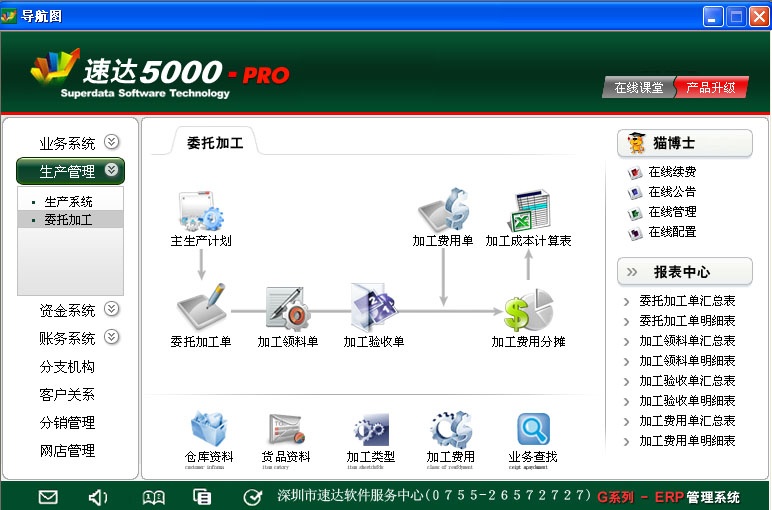
Task: Open the 加工费用分摊 icon
Action: point(529,311)
